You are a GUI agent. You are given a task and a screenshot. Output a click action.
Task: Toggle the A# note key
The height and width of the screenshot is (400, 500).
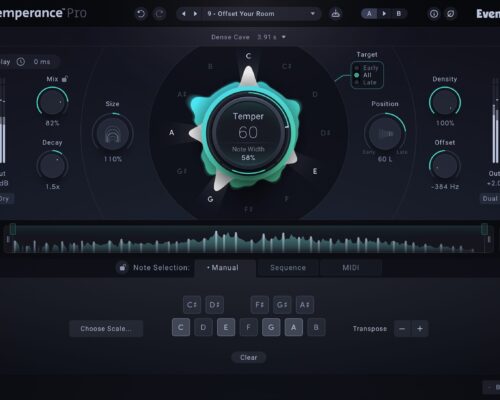point(305,305)
